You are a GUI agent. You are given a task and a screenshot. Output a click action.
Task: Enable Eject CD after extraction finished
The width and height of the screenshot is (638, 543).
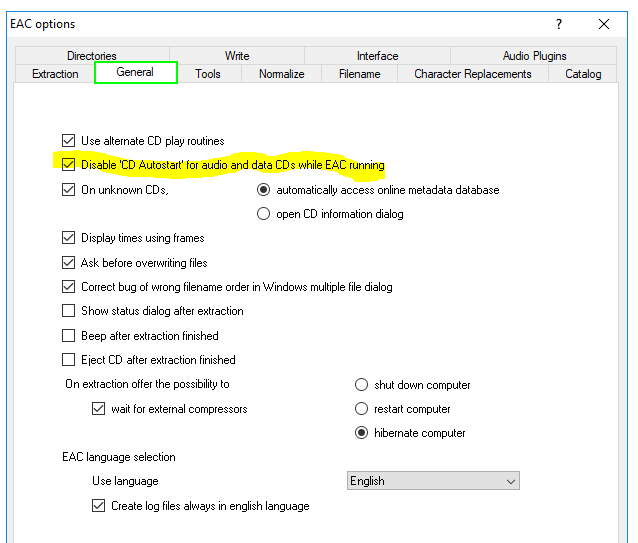[x=68, y=360]
